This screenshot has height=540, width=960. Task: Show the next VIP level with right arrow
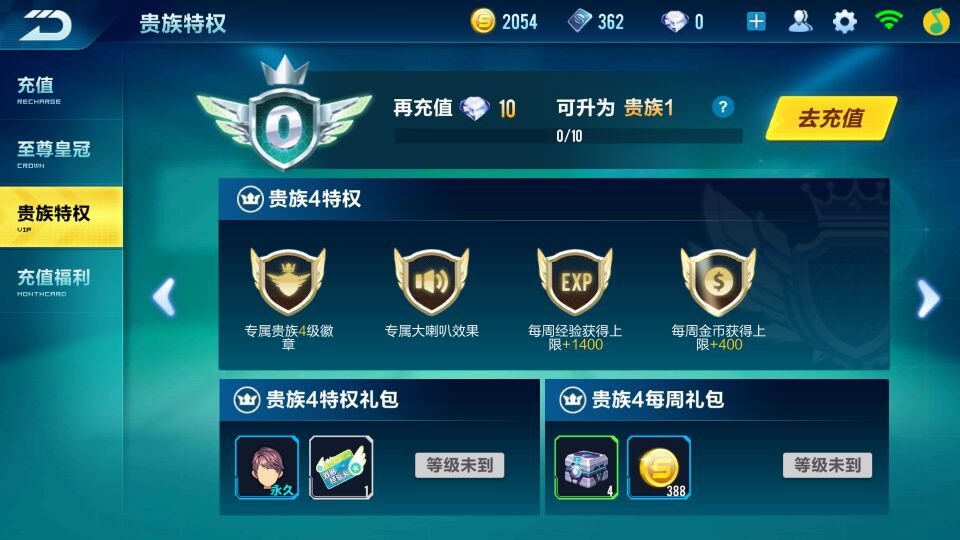coord(928,298)
